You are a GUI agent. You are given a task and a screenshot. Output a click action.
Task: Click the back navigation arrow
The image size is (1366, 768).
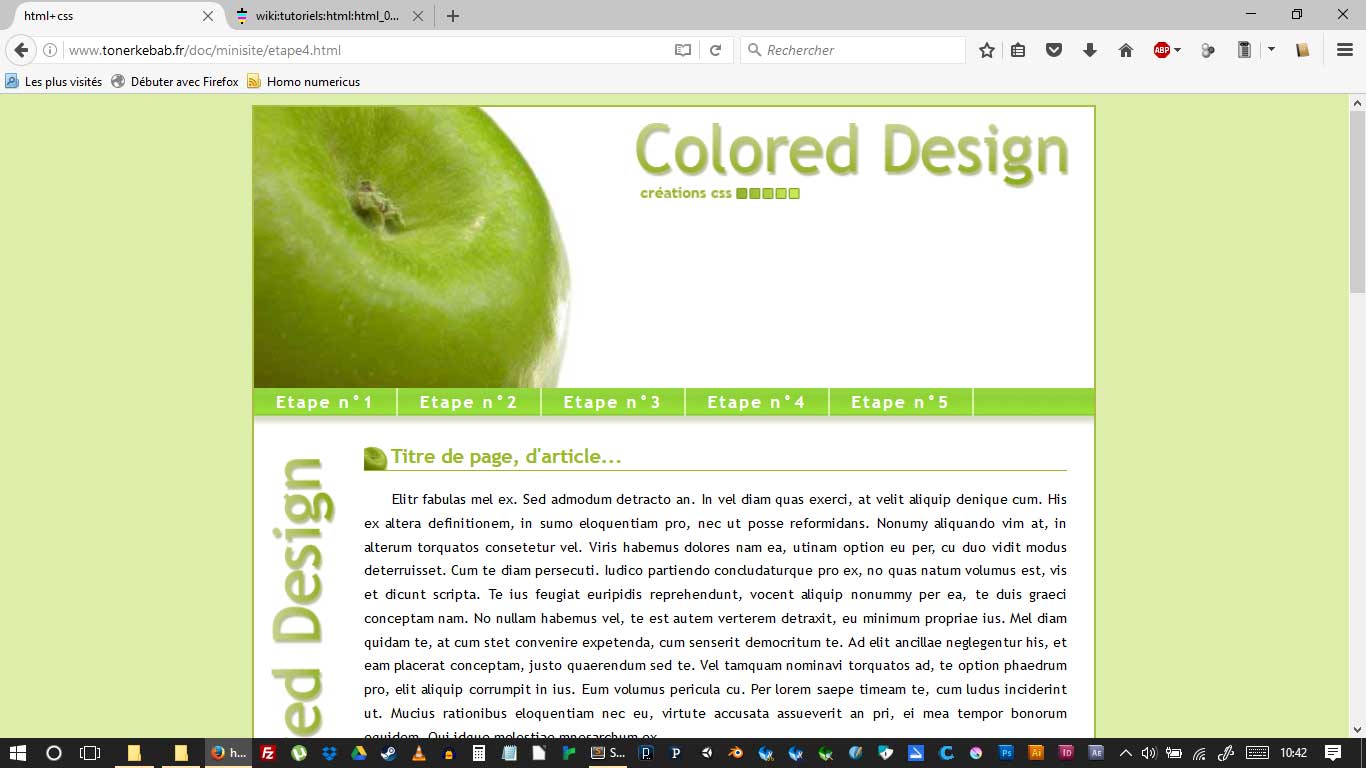21,50
